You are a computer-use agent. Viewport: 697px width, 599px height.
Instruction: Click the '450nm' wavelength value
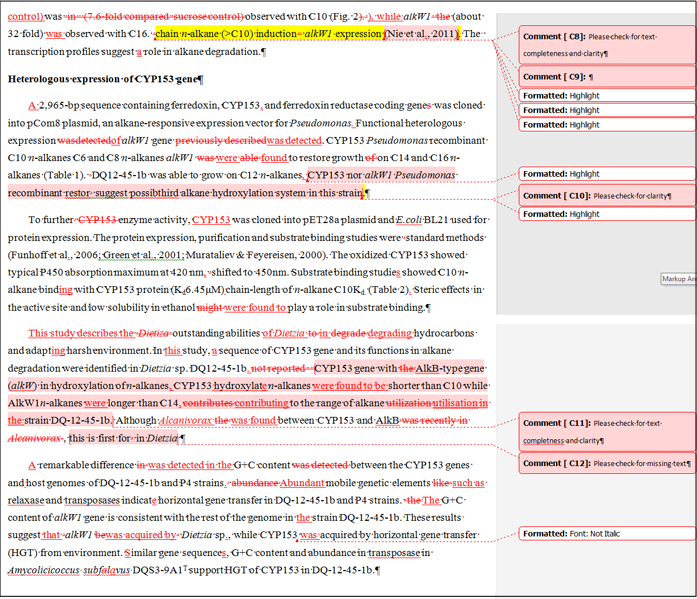(x=272, y=272)
